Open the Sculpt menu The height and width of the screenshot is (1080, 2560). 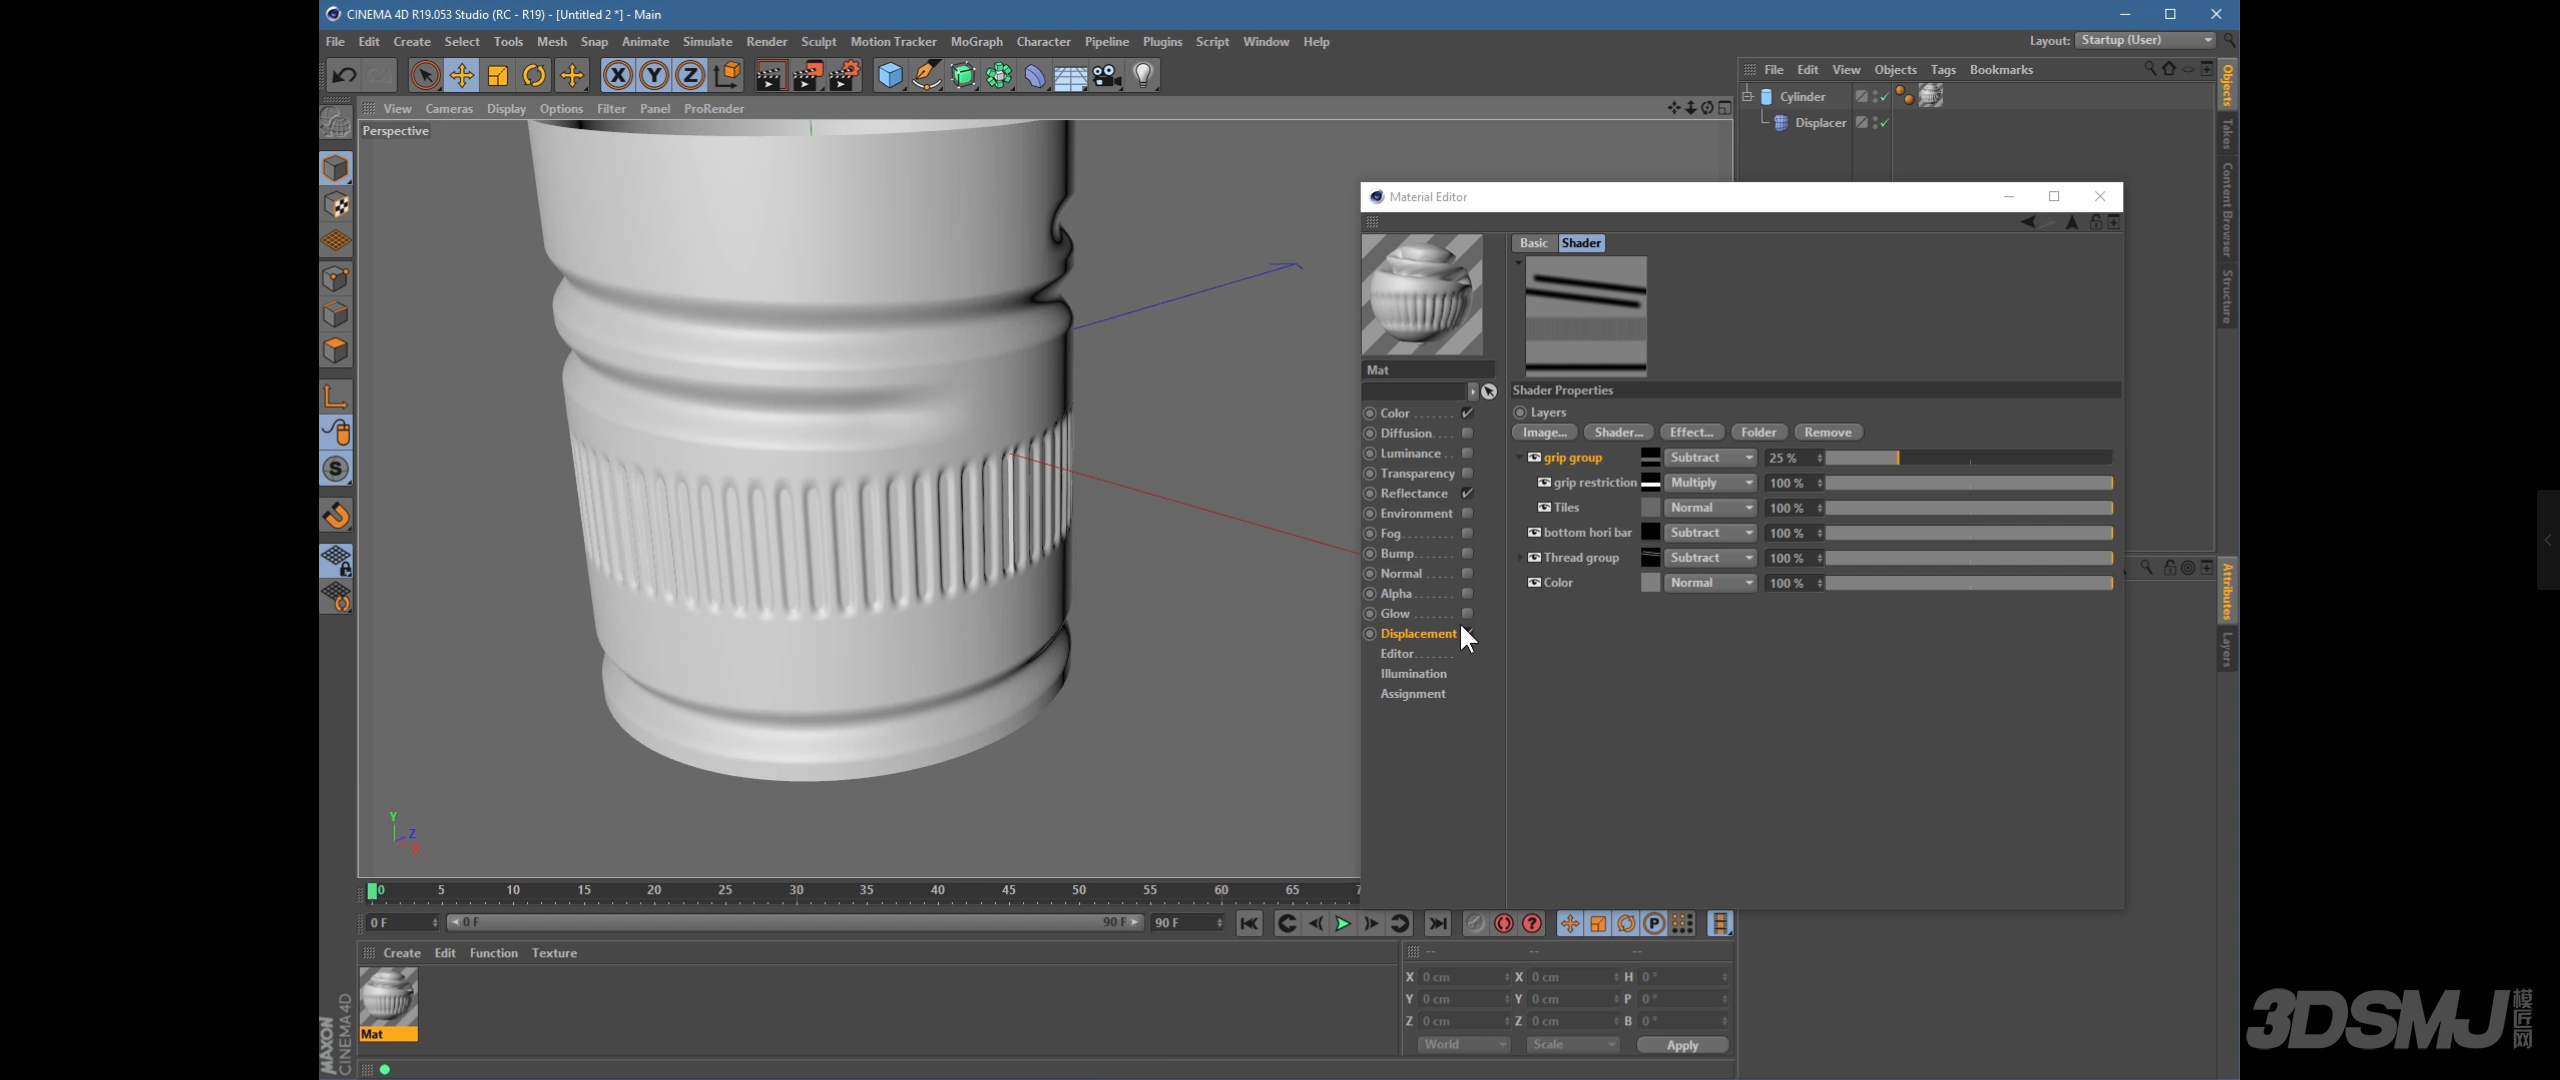point(818,41)
